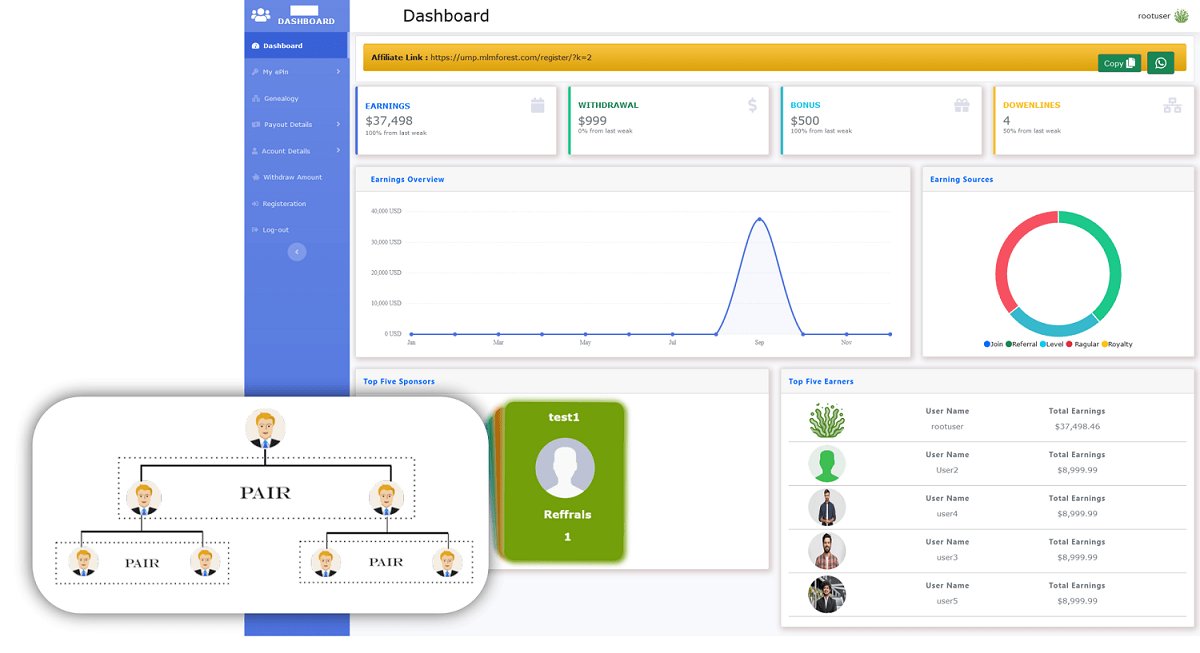Click the gift icon on the Bonus card
Screen dimensions: 1200x653
pos(961,104)
